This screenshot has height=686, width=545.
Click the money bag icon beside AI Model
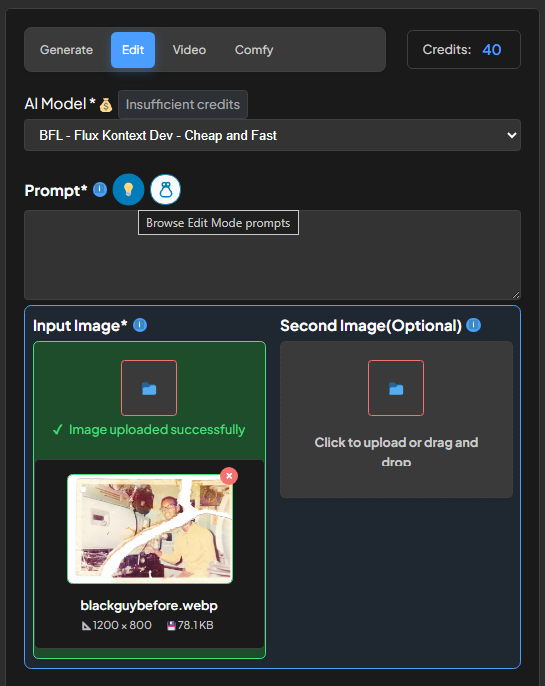106,105
